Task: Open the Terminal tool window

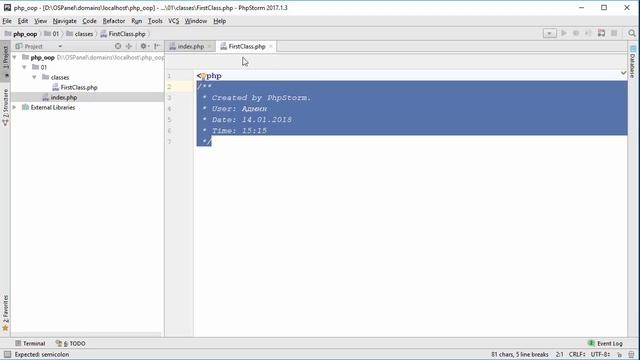Action: pos(30,343)
